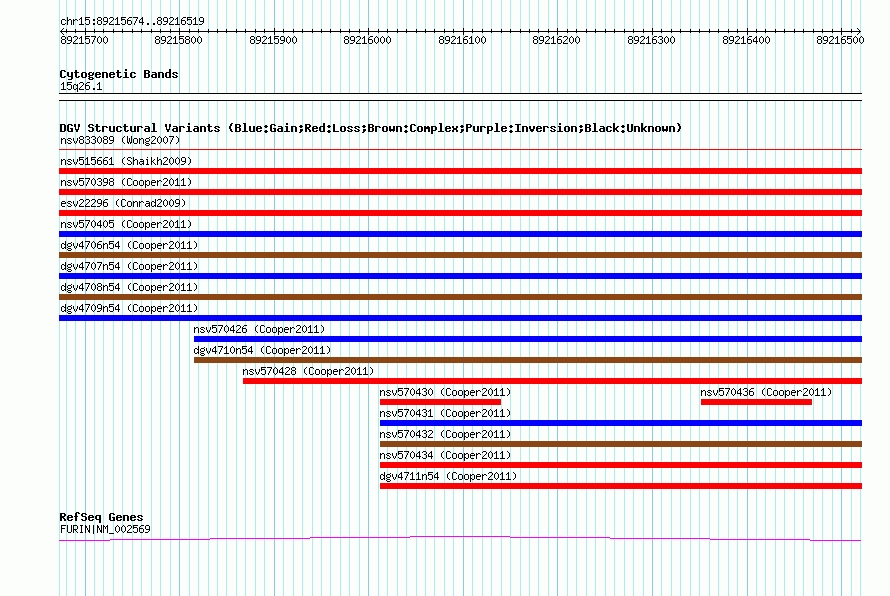The height and width of the screenshot is (596, 890).
Task: Click the esv22296 (Conrad2009) variant label
Action: tap(123, 203)
